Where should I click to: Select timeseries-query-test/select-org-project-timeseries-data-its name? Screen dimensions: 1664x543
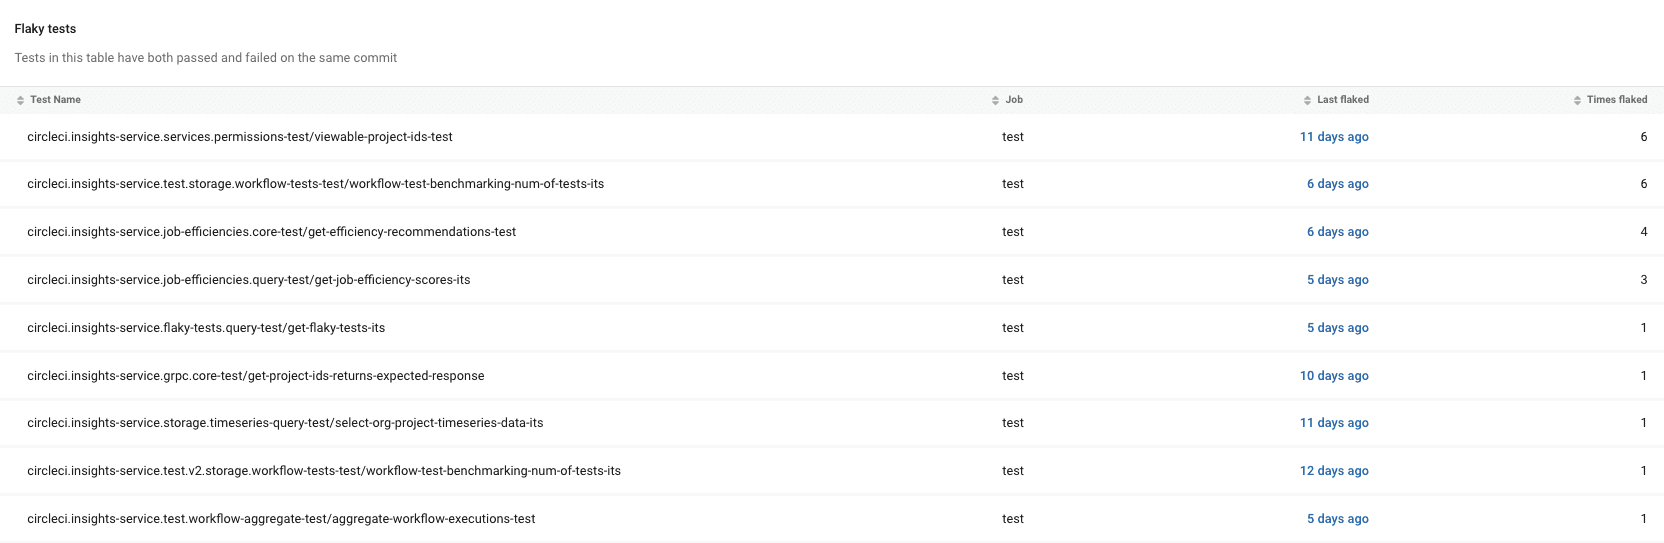(285, 423)
